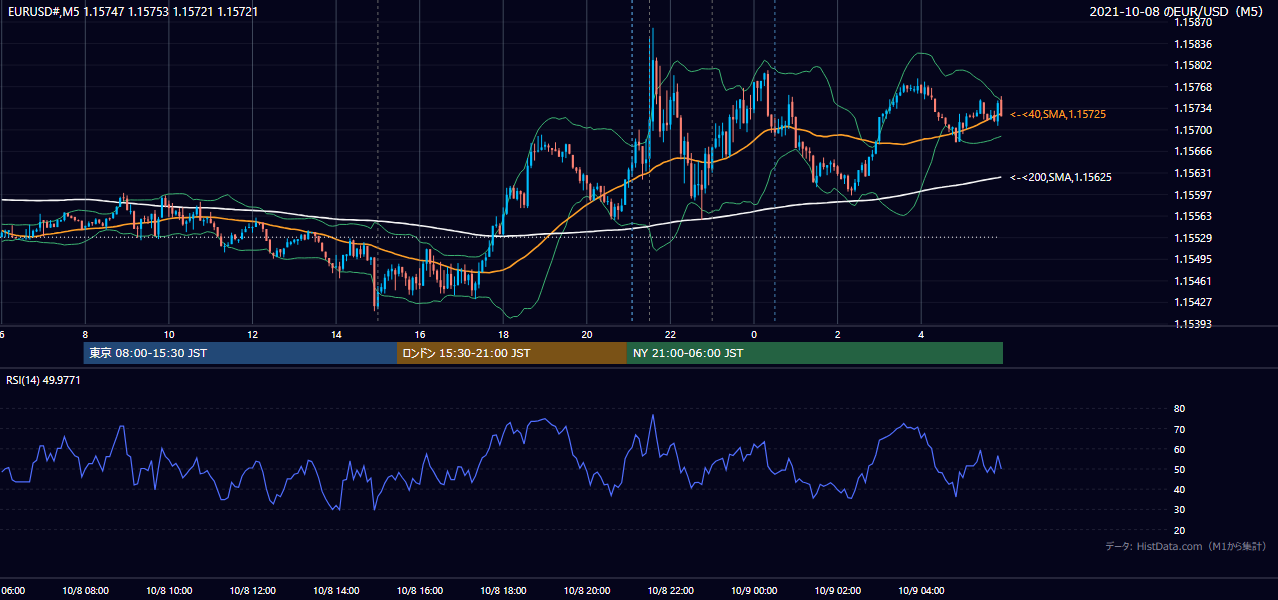The height and width of the screenshot is (600, 1278).
Task: Click the orange 40 SMA 1.15725 label
Action: coord(1058,115)
